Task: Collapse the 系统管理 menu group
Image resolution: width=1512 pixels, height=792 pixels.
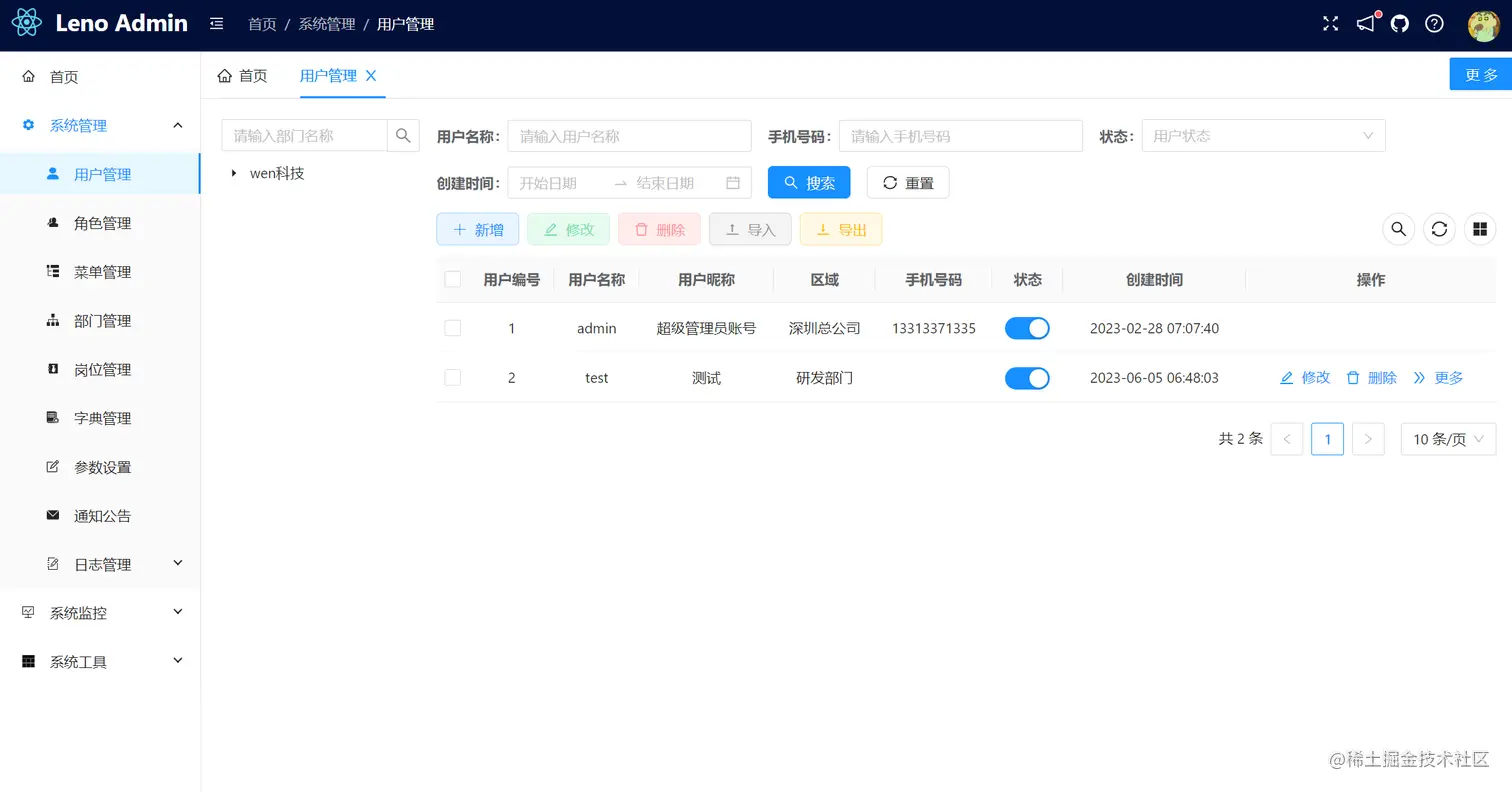Action: (x=100, y=125)
